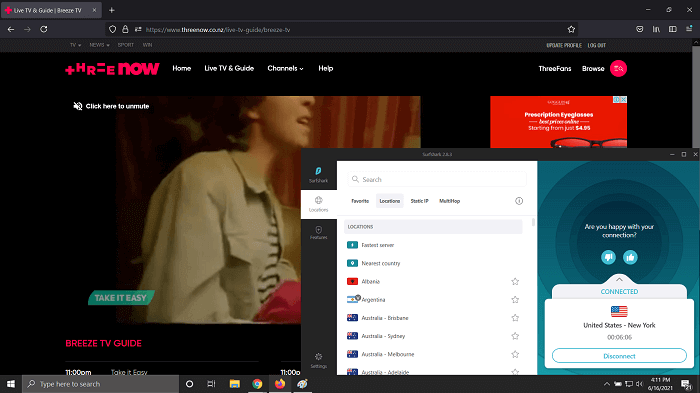Click the WIN link in top bar

147,45
